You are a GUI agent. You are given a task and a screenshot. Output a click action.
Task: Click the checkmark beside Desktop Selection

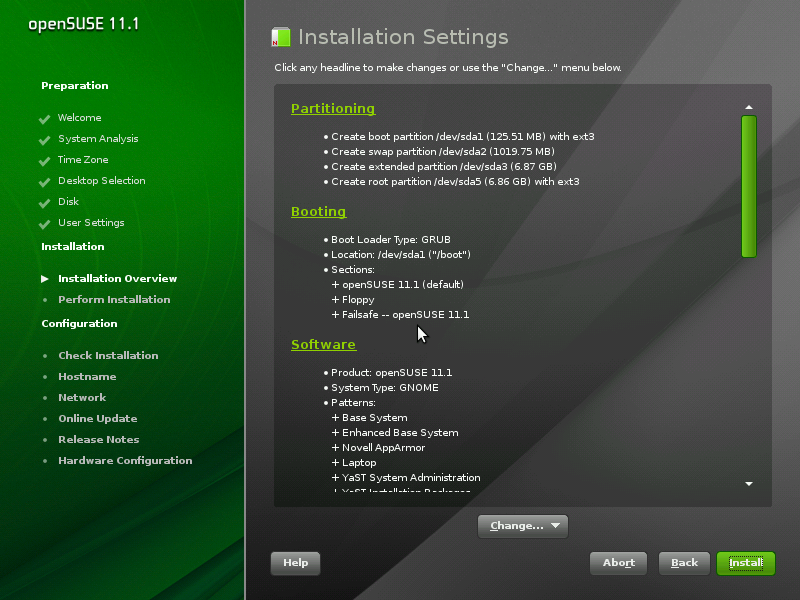[x=45, y=182]
